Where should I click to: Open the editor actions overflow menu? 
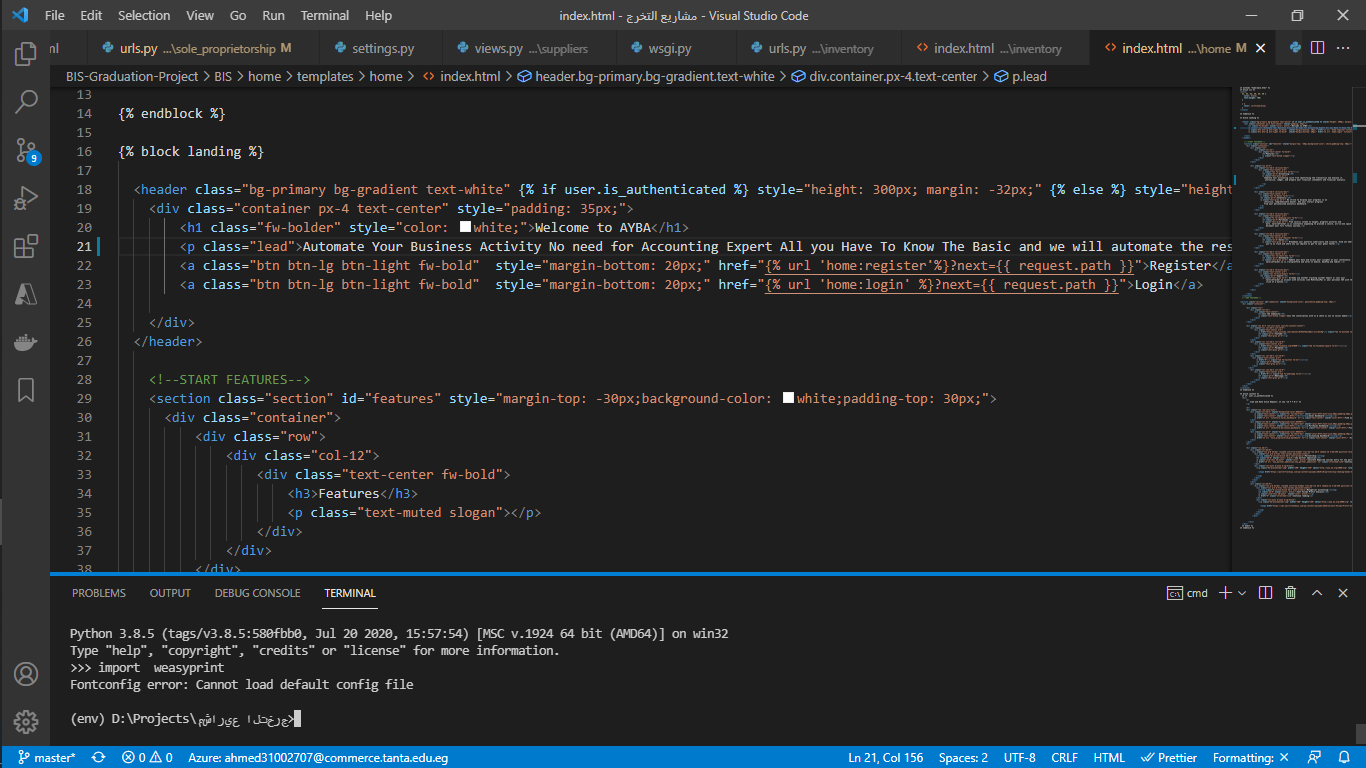click(1345, 47)
